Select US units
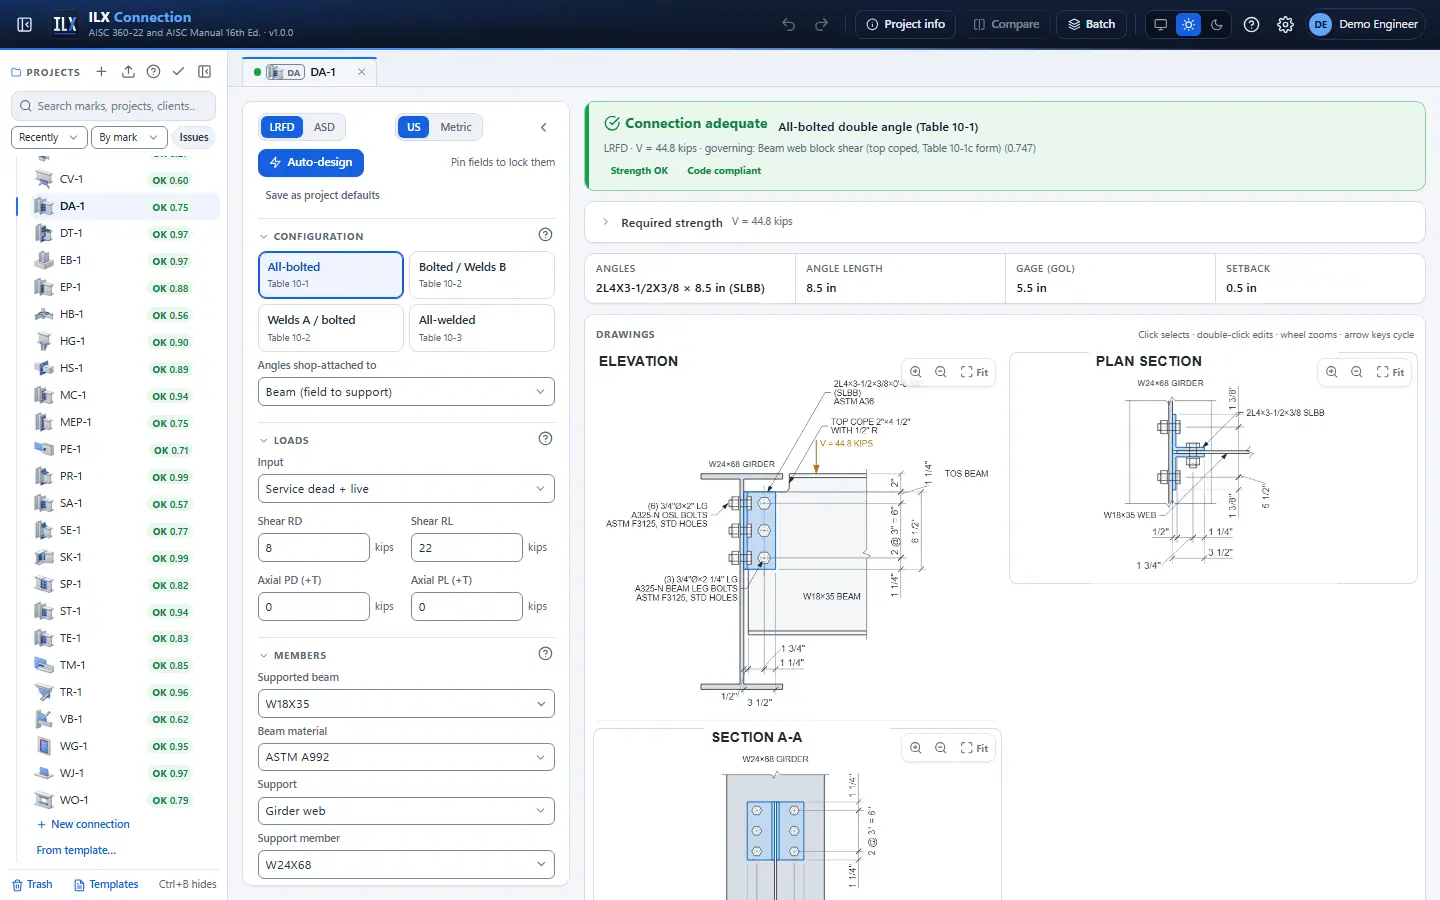1440x900 pixels. coord(414,127)
